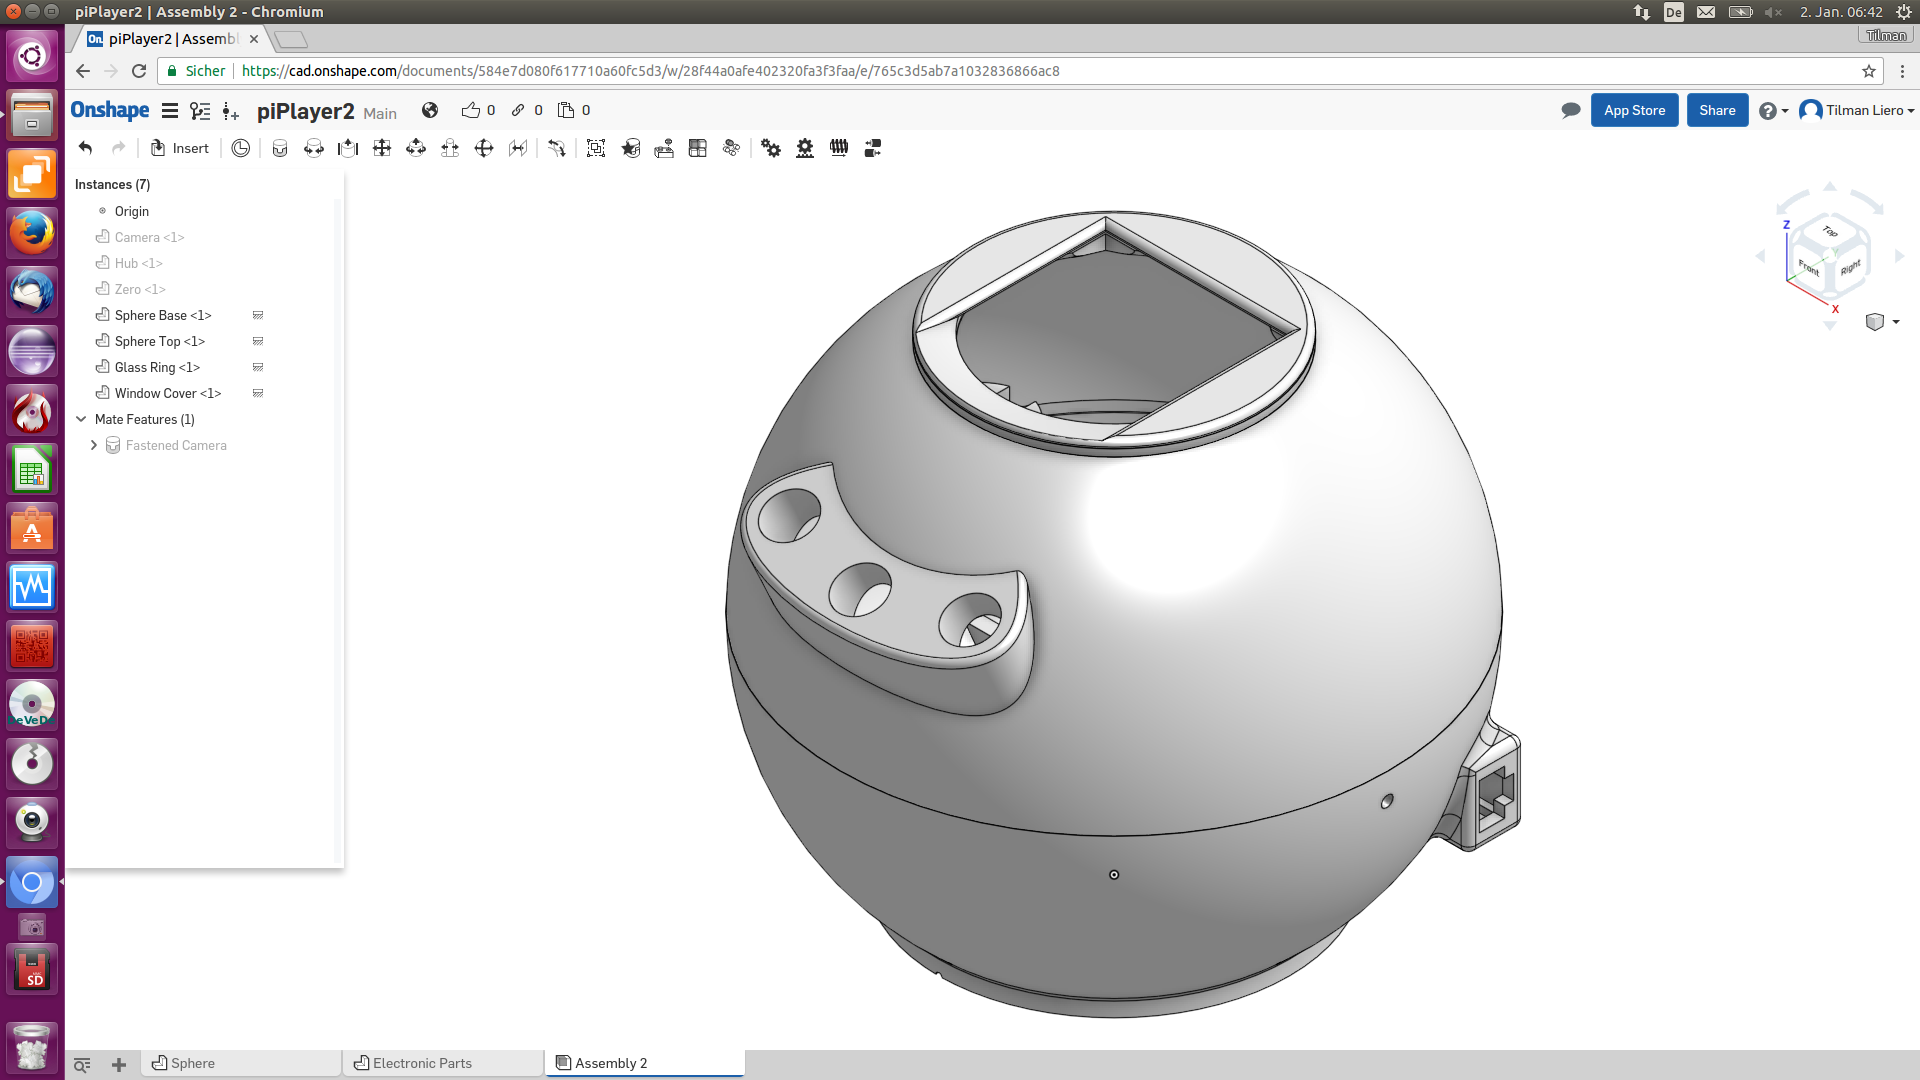Image resolution: width=1920 pixels, height=1080 pixels.
Task: Click the Share button
Action: coord(1717,110)
